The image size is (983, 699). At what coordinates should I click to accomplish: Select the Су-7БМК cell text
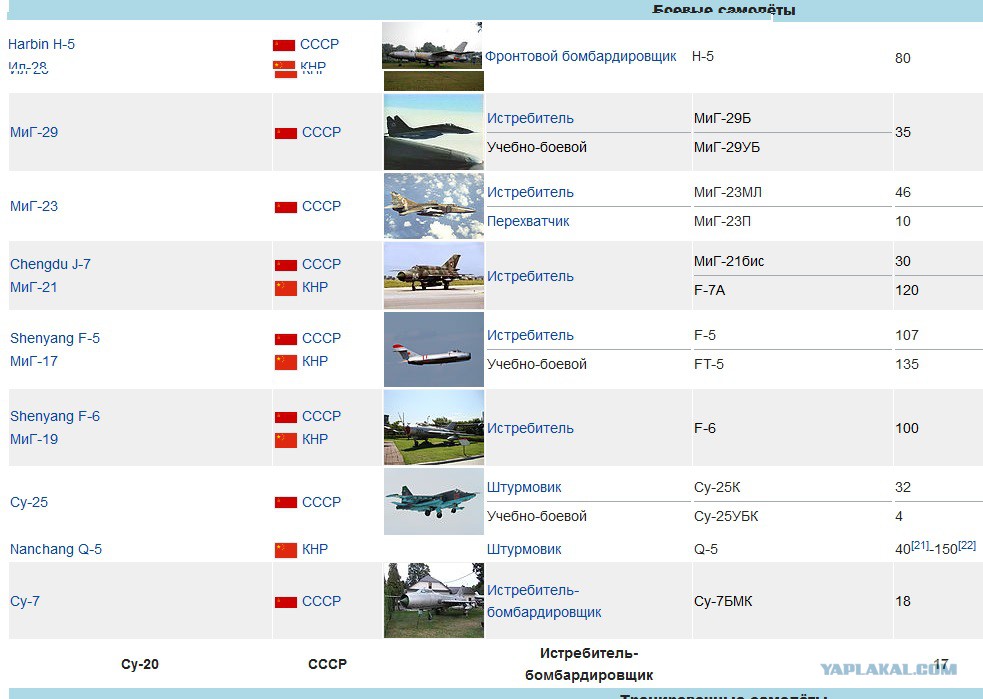click(x=723, y=601)
